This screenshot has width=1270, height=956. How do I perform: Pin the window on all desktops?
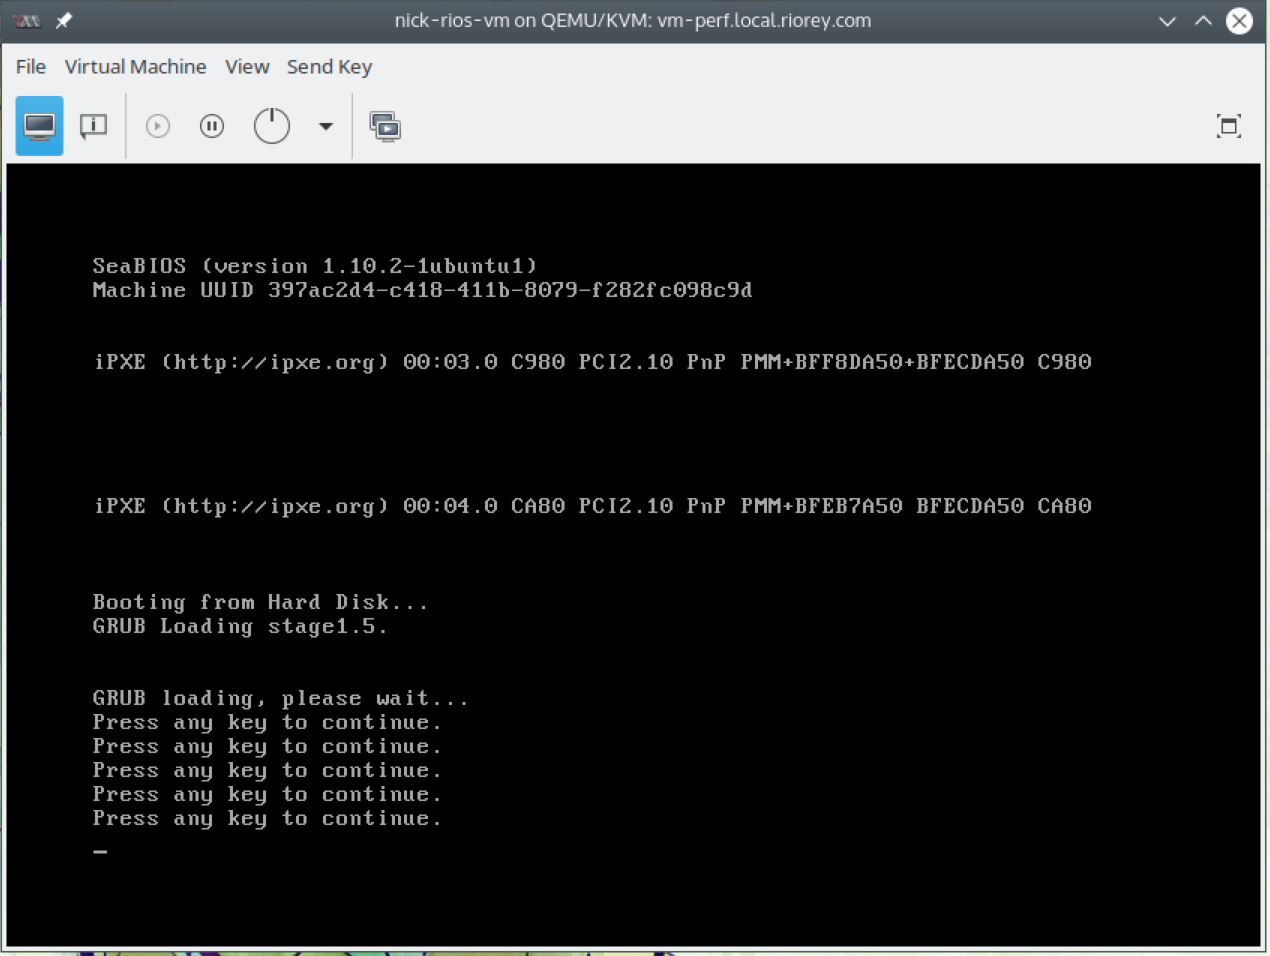click(64, 20)
